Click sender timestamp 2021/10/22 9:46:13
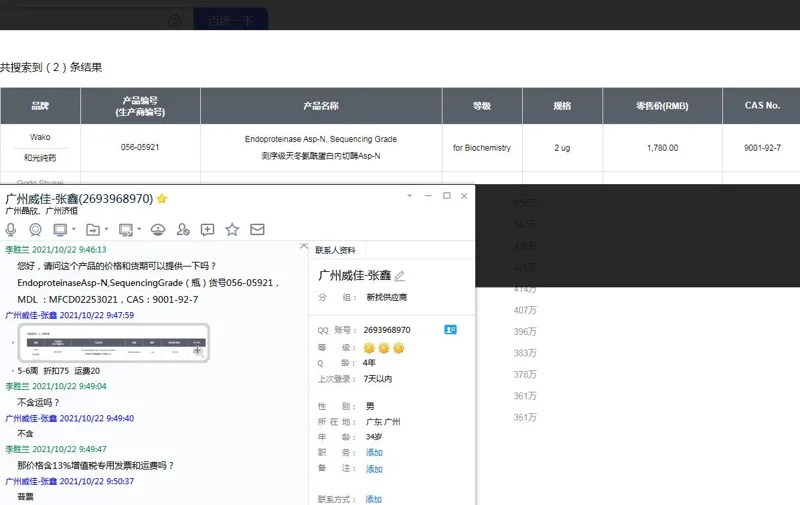 pyautogui.click(x=69, y=249)
